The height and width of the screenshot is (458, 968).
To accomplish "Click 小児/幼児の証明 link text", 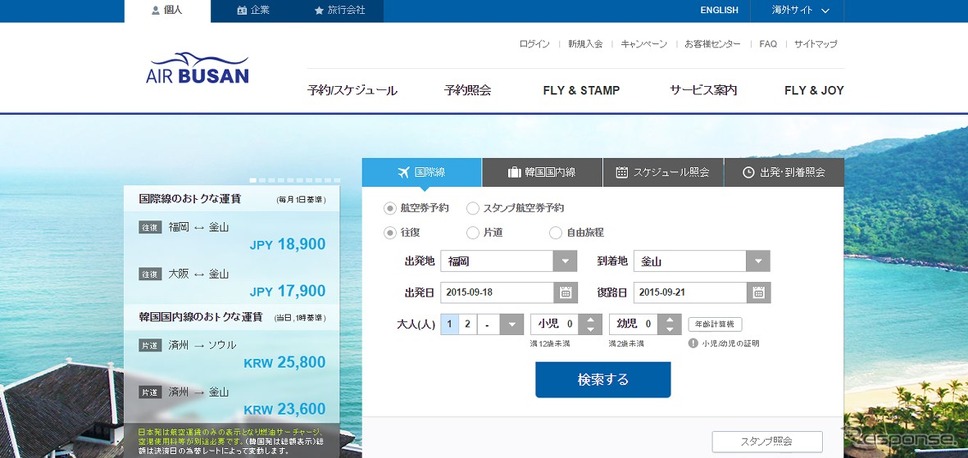I will click(730, 344).
